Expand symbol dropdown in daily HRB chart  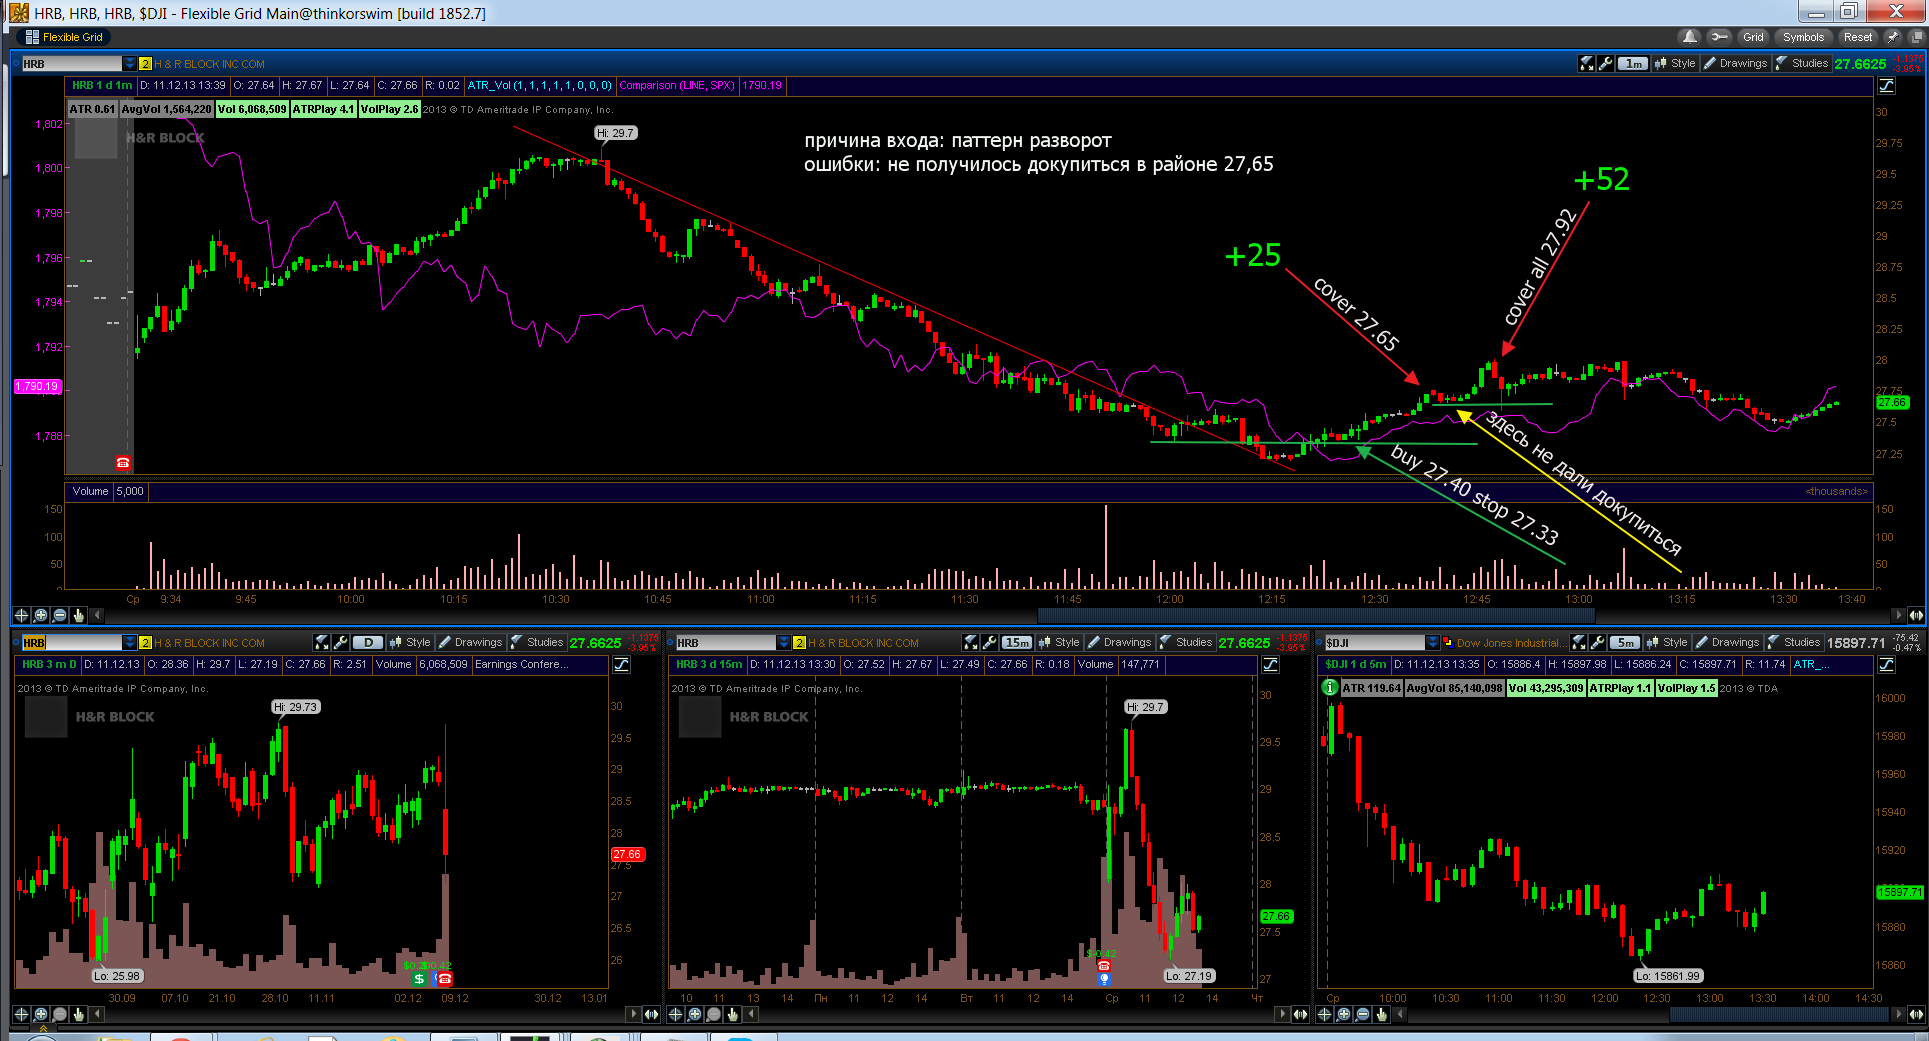point(129,643)
